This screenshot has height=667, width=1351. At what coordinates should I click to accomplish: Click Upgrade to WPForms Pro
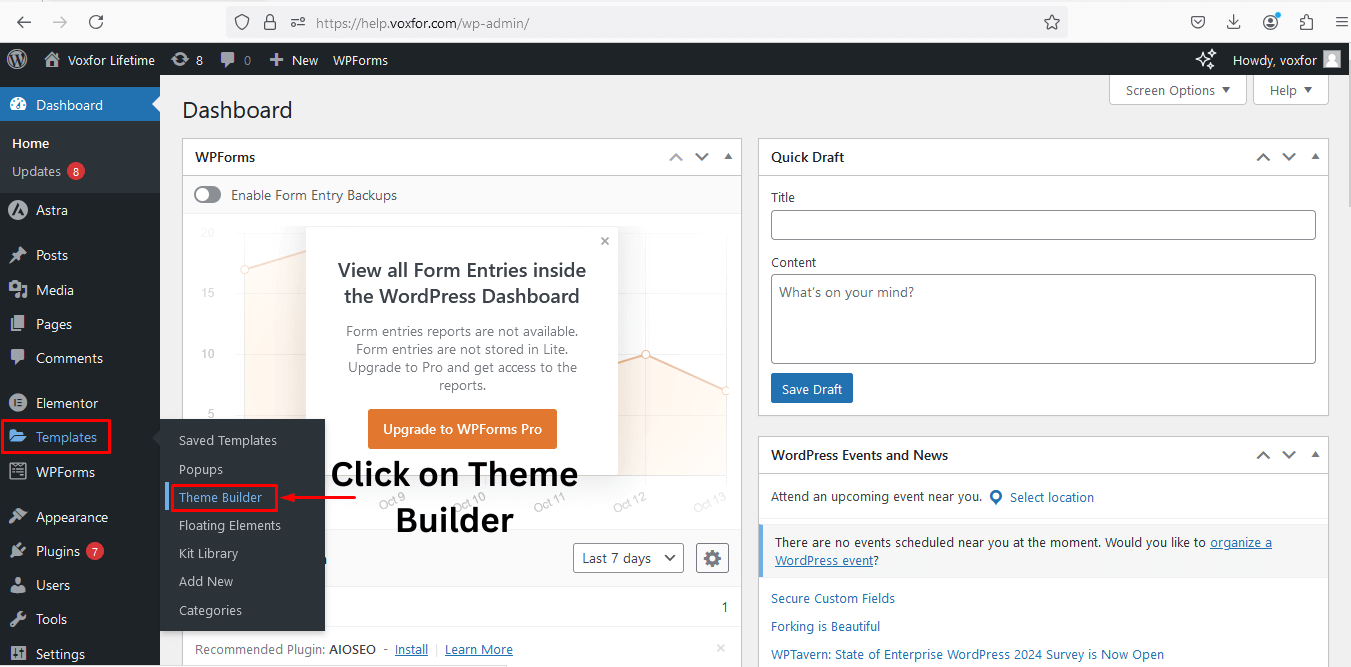pyautogui.click(x=461, y=428)
